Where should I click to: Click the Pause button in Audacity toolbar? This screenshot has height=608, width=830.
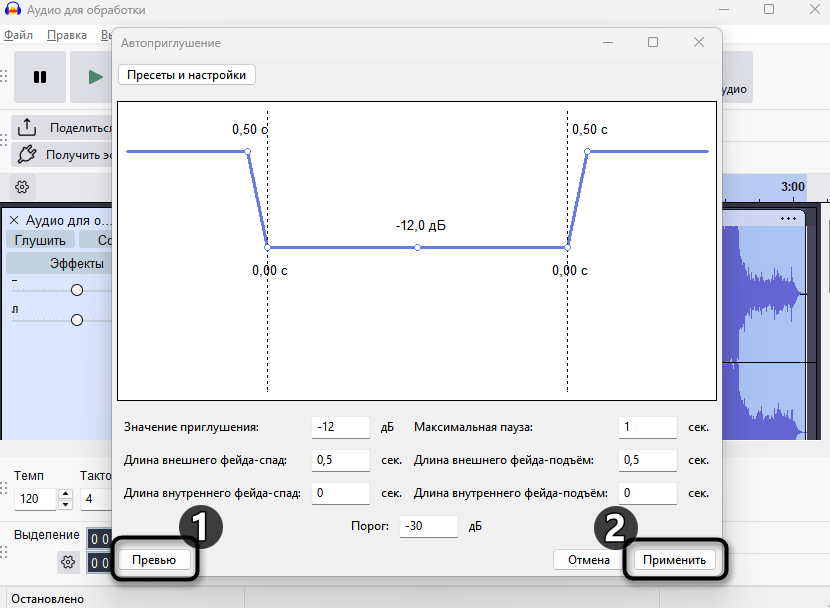pyautogui.click(x=40, y=77)
